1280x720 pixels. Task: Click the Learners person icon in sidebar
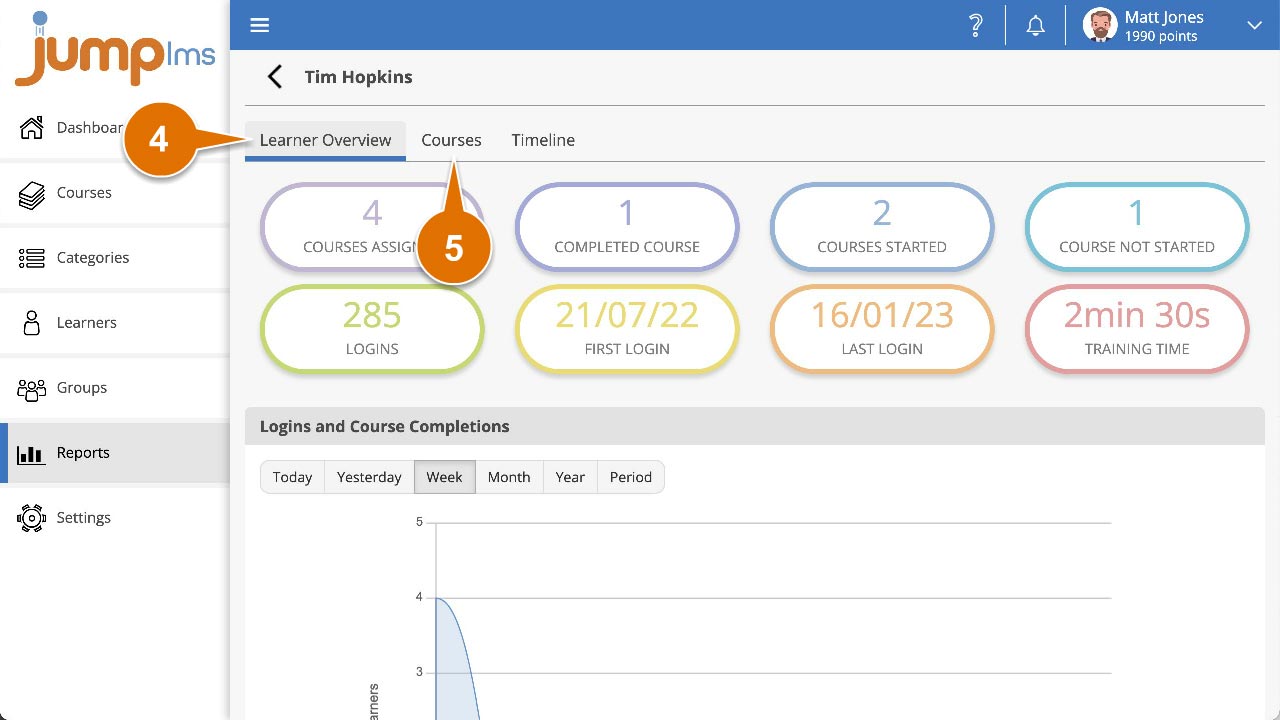tap(32, 323)
